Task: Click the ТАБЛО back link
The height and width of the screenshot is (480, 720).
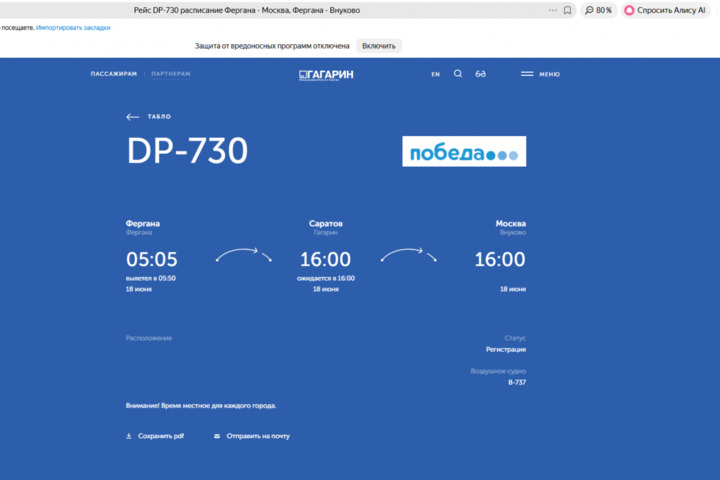Action: (x=159, y=117)
